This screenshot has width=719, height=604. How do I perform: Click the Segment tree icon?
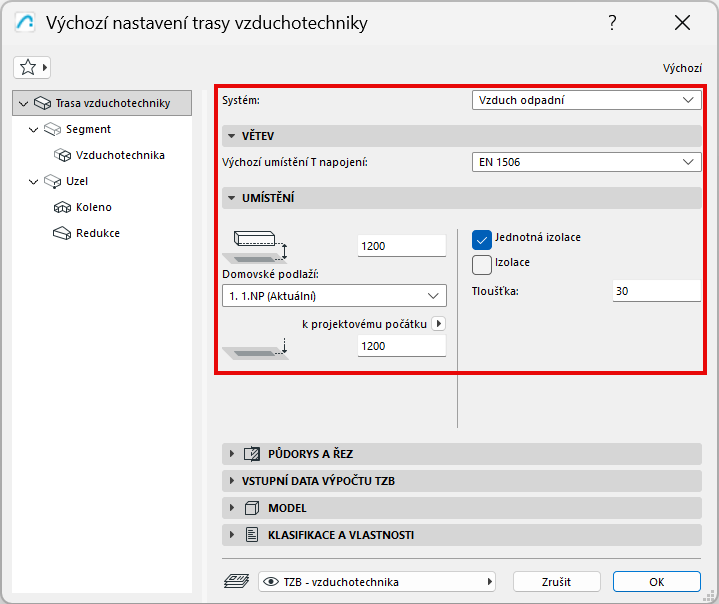(x=52, y=129)
